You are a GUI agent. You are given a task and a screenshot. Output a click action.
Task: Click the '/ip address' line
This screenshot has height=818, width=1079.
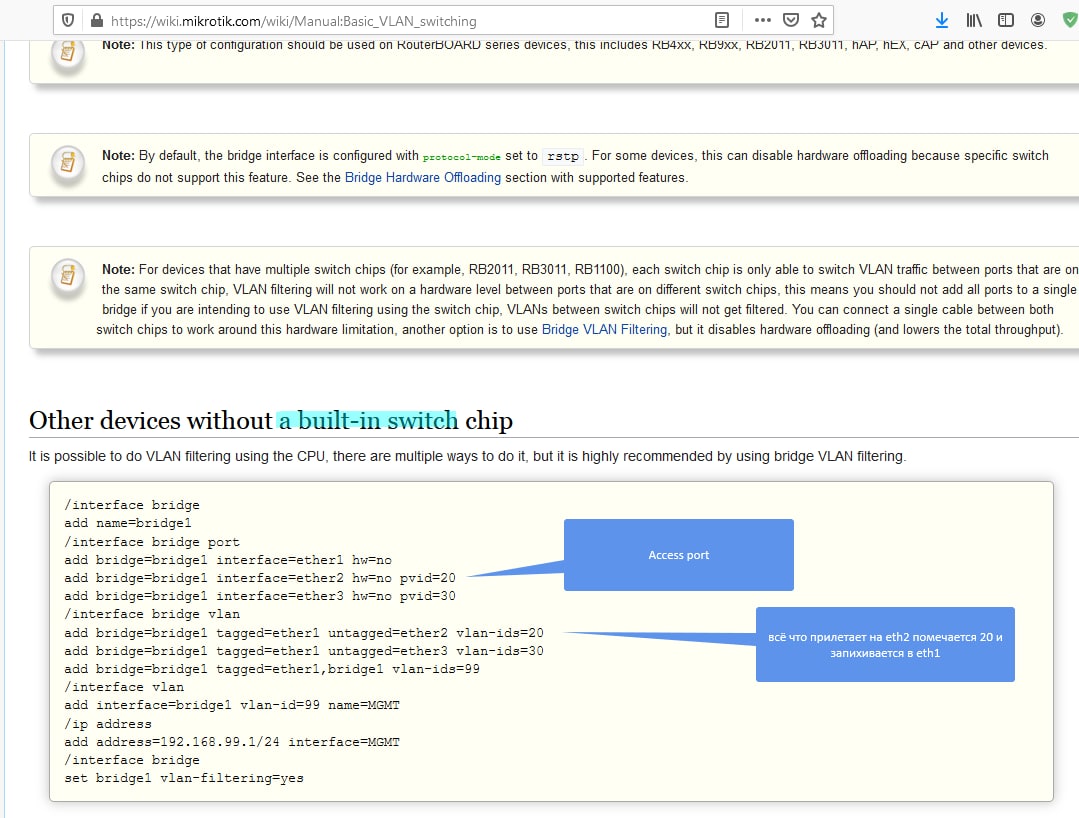[107, 724]
